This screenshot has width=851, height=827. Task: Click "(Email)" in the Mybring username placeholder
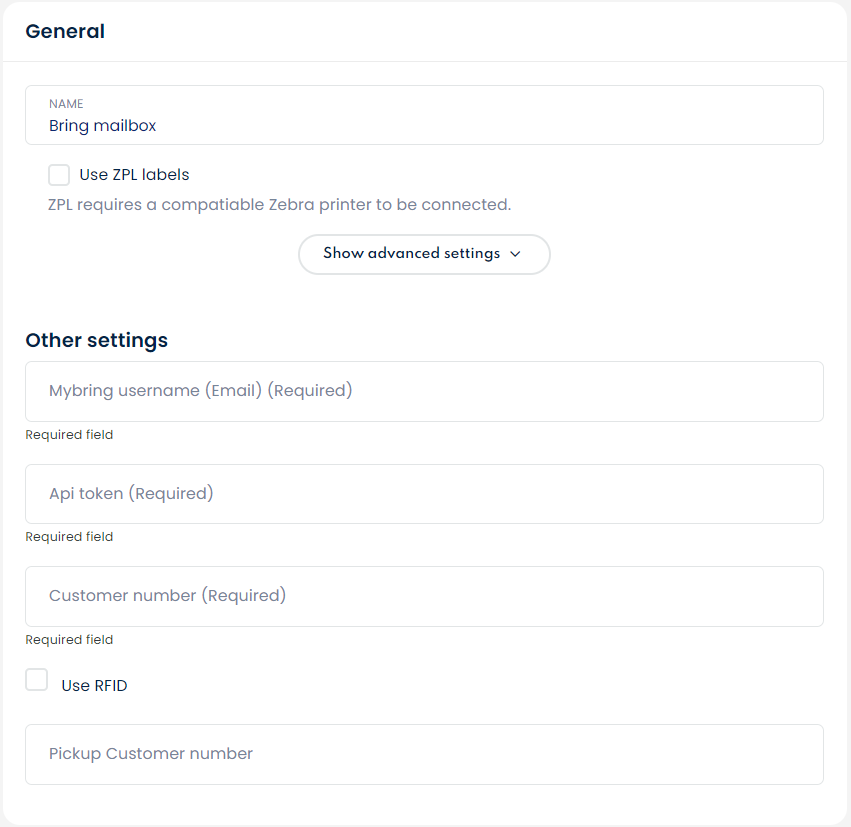point(235,391)
